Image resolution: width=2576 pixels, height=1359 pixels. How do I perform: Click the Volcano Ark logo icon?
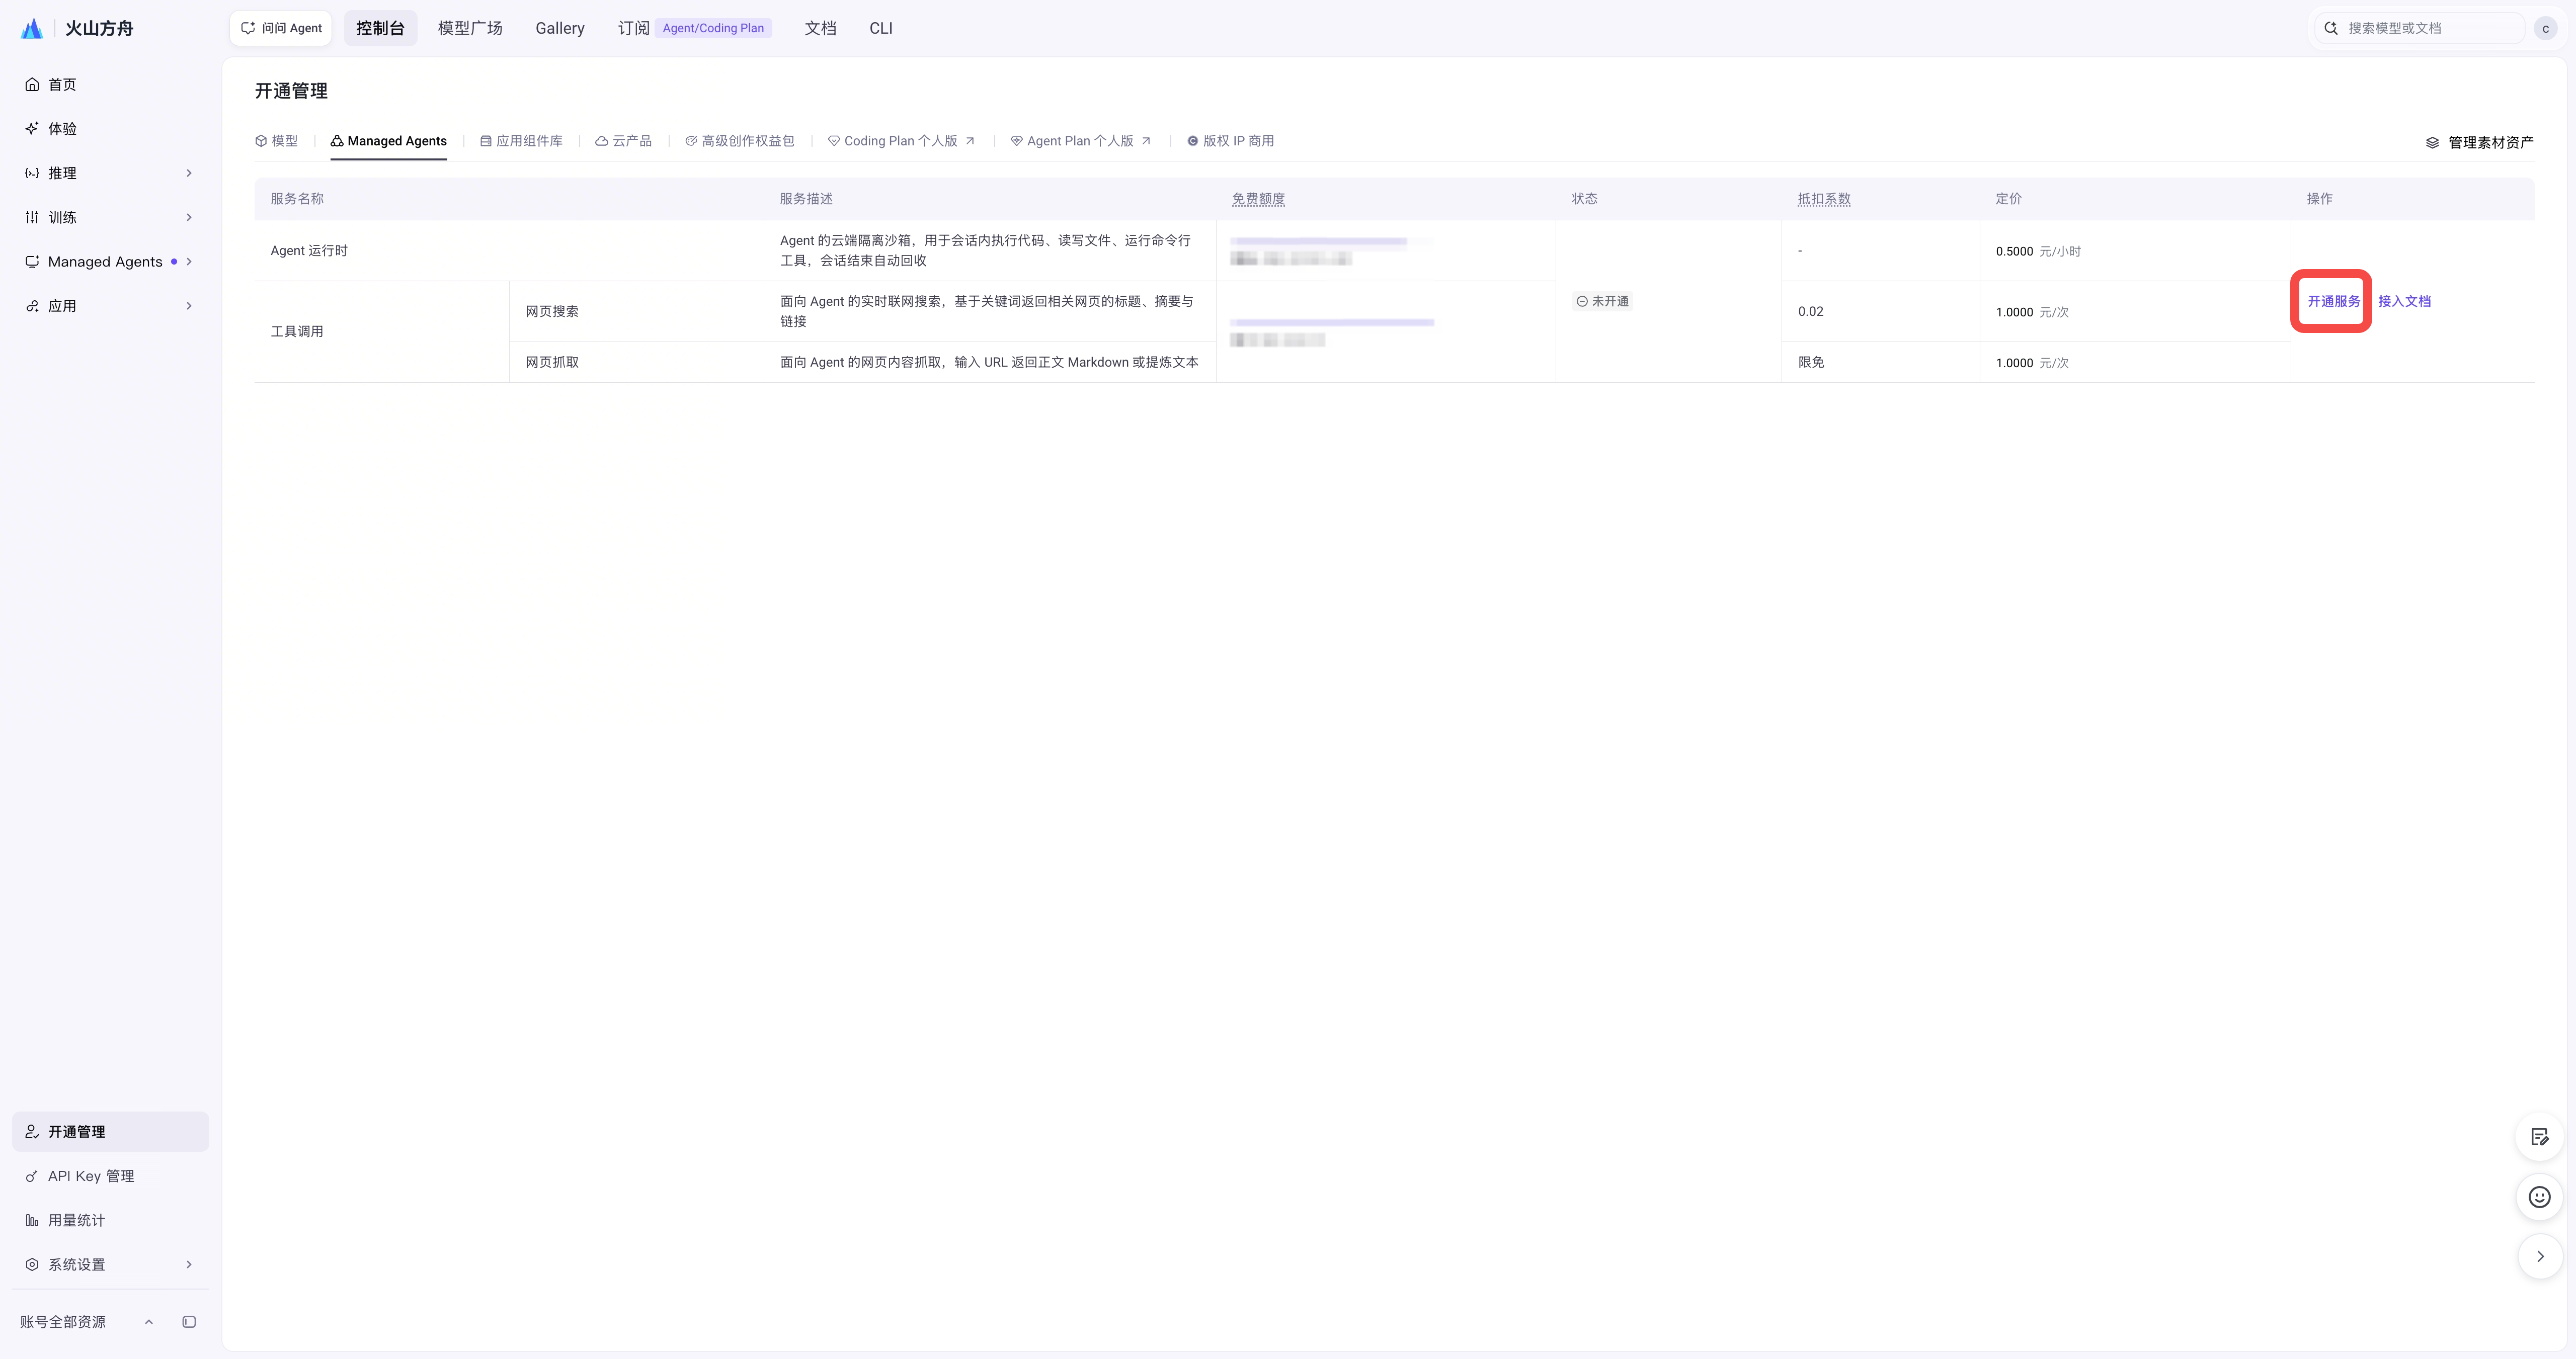click(32, 28)
